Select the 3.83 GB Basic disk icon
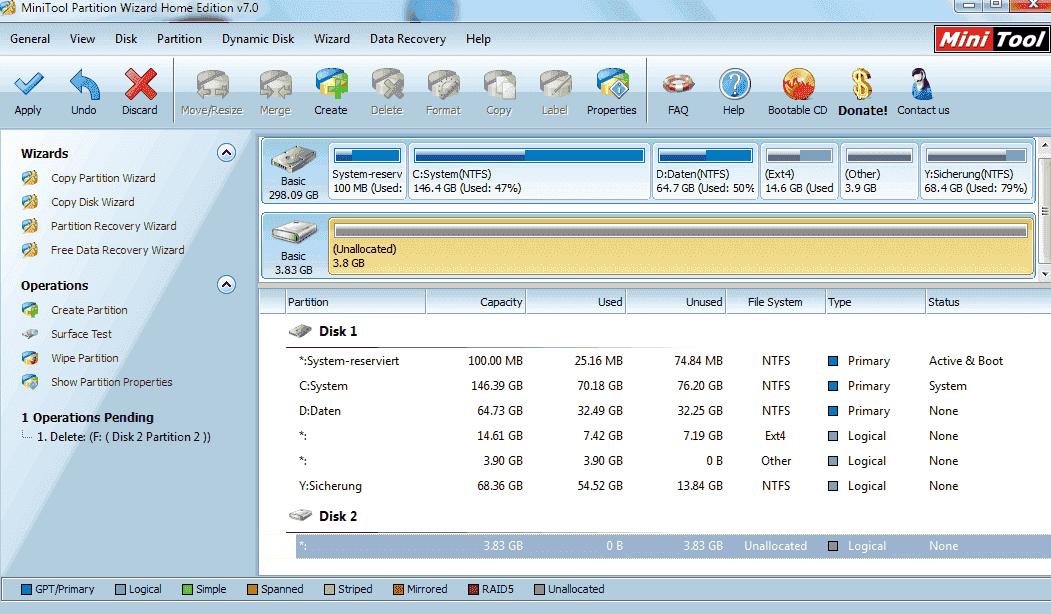This screenshot has height=614, width=1051. pyautogui.click(x=293, y=233)
